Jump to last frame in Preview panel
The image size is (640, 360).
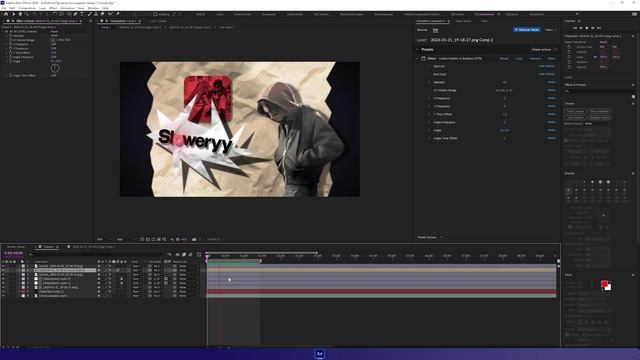click(x=599, y=28)
